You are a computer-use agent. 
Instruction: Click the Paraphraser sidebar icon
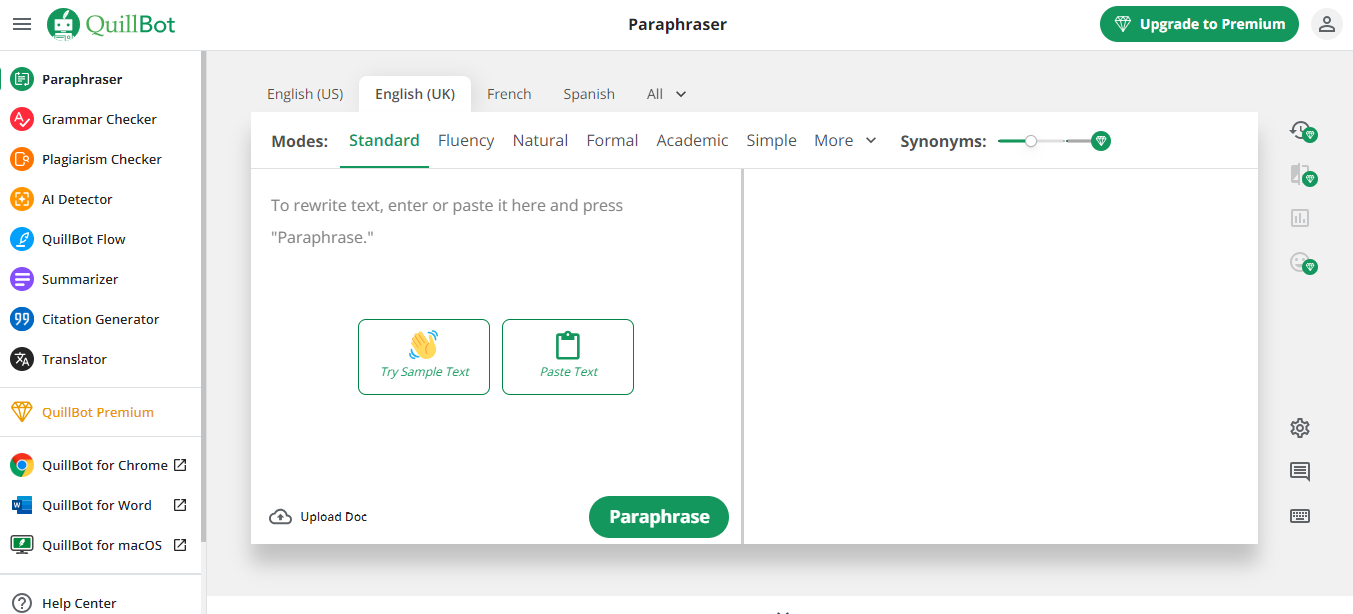(x=22, y=79)
